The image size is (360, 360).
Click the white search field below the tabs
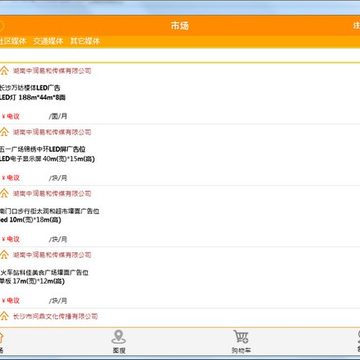click(x=180, y=55)
